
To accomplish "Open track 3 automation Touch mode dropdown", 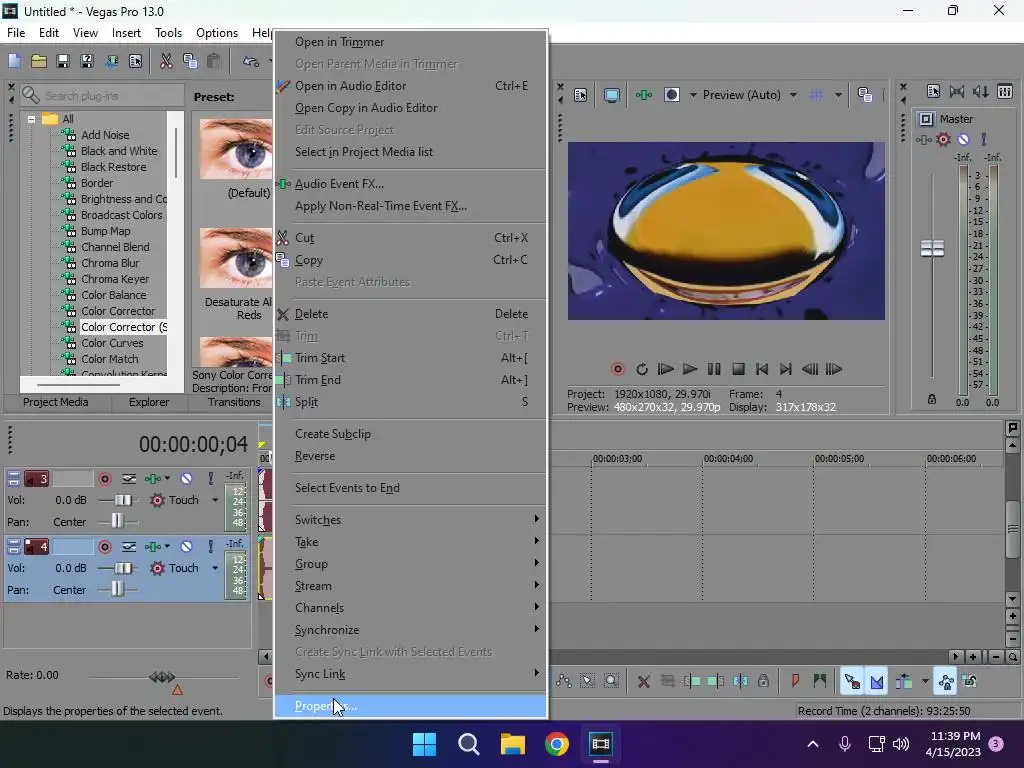I will point(215,500).
